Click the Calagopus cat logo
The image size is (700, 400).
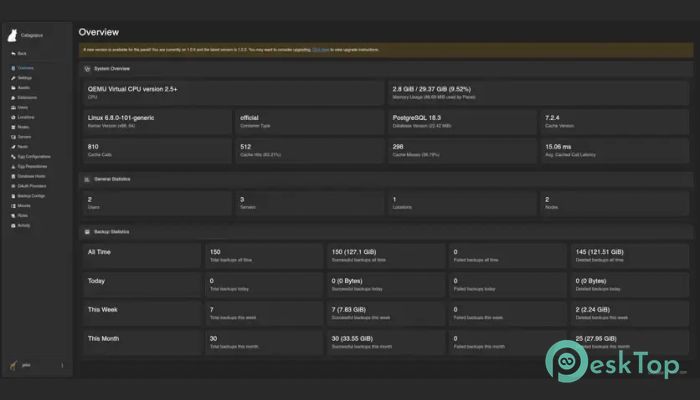tap(12, 35)
